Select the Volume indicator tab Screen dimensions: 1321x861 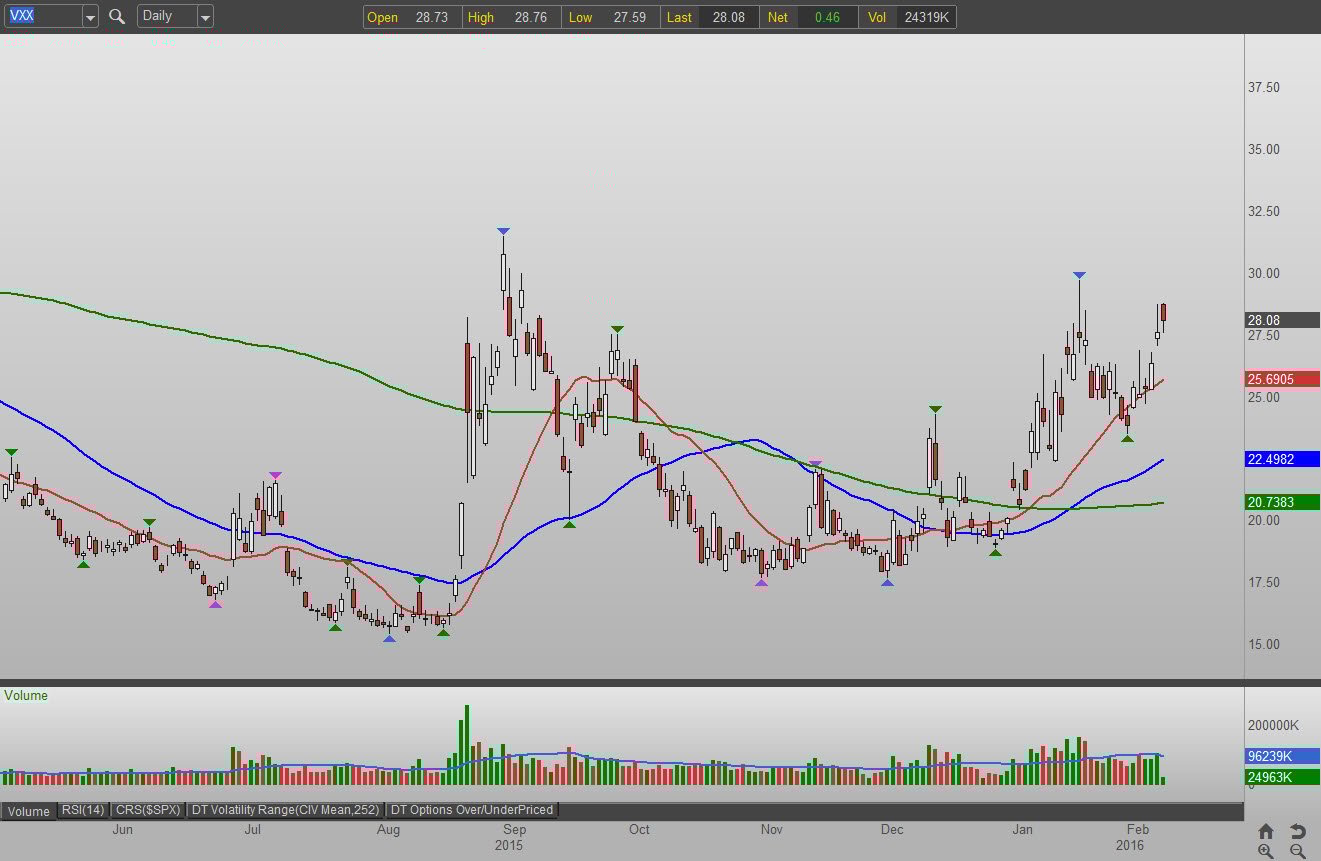29,811
